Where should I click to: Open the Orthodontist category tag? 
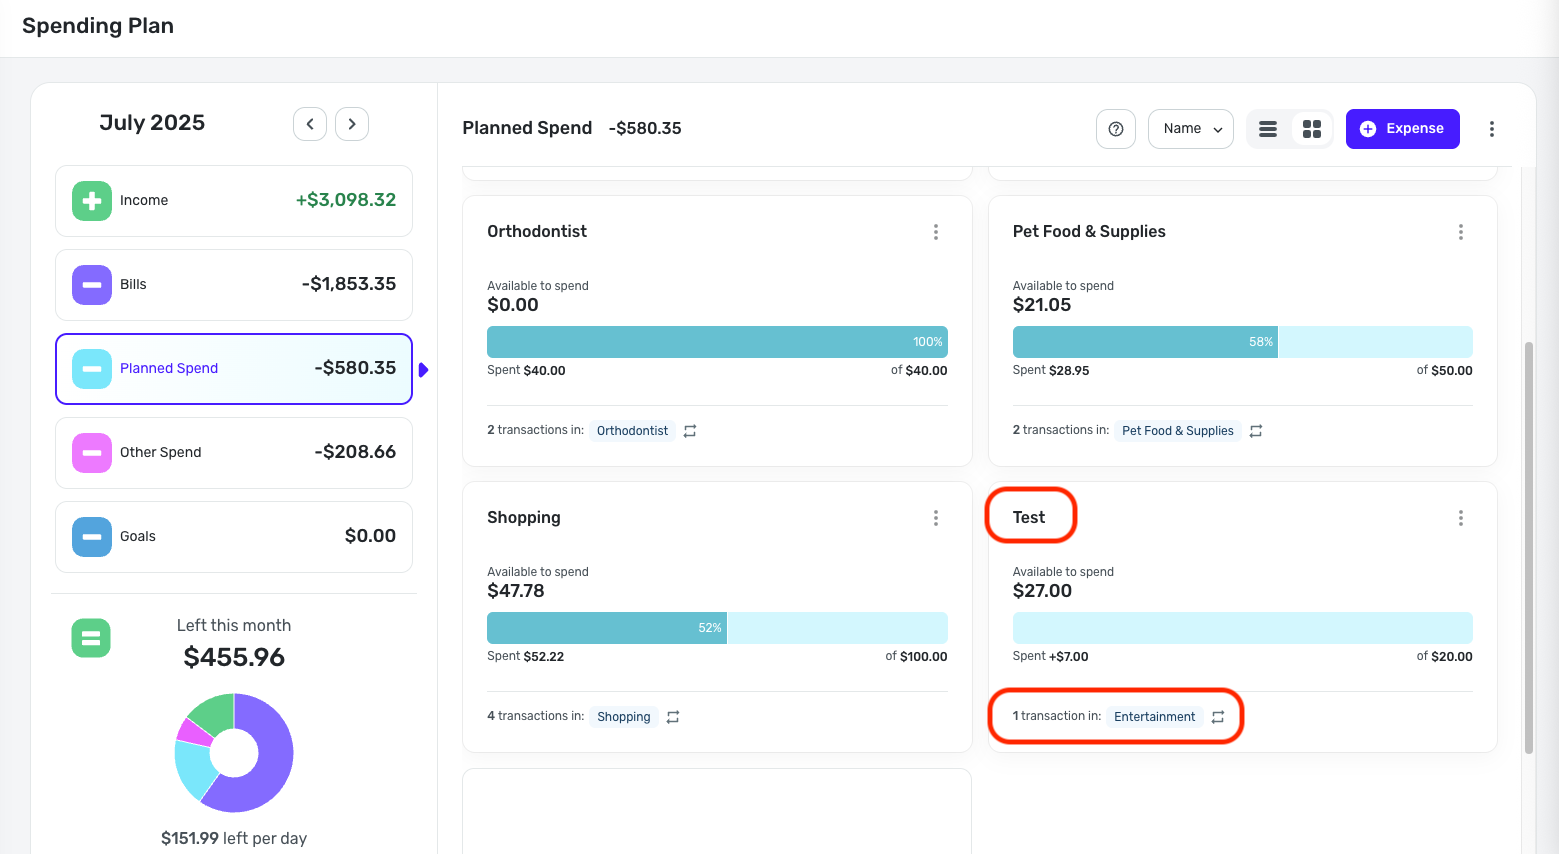tap(632, 431)
